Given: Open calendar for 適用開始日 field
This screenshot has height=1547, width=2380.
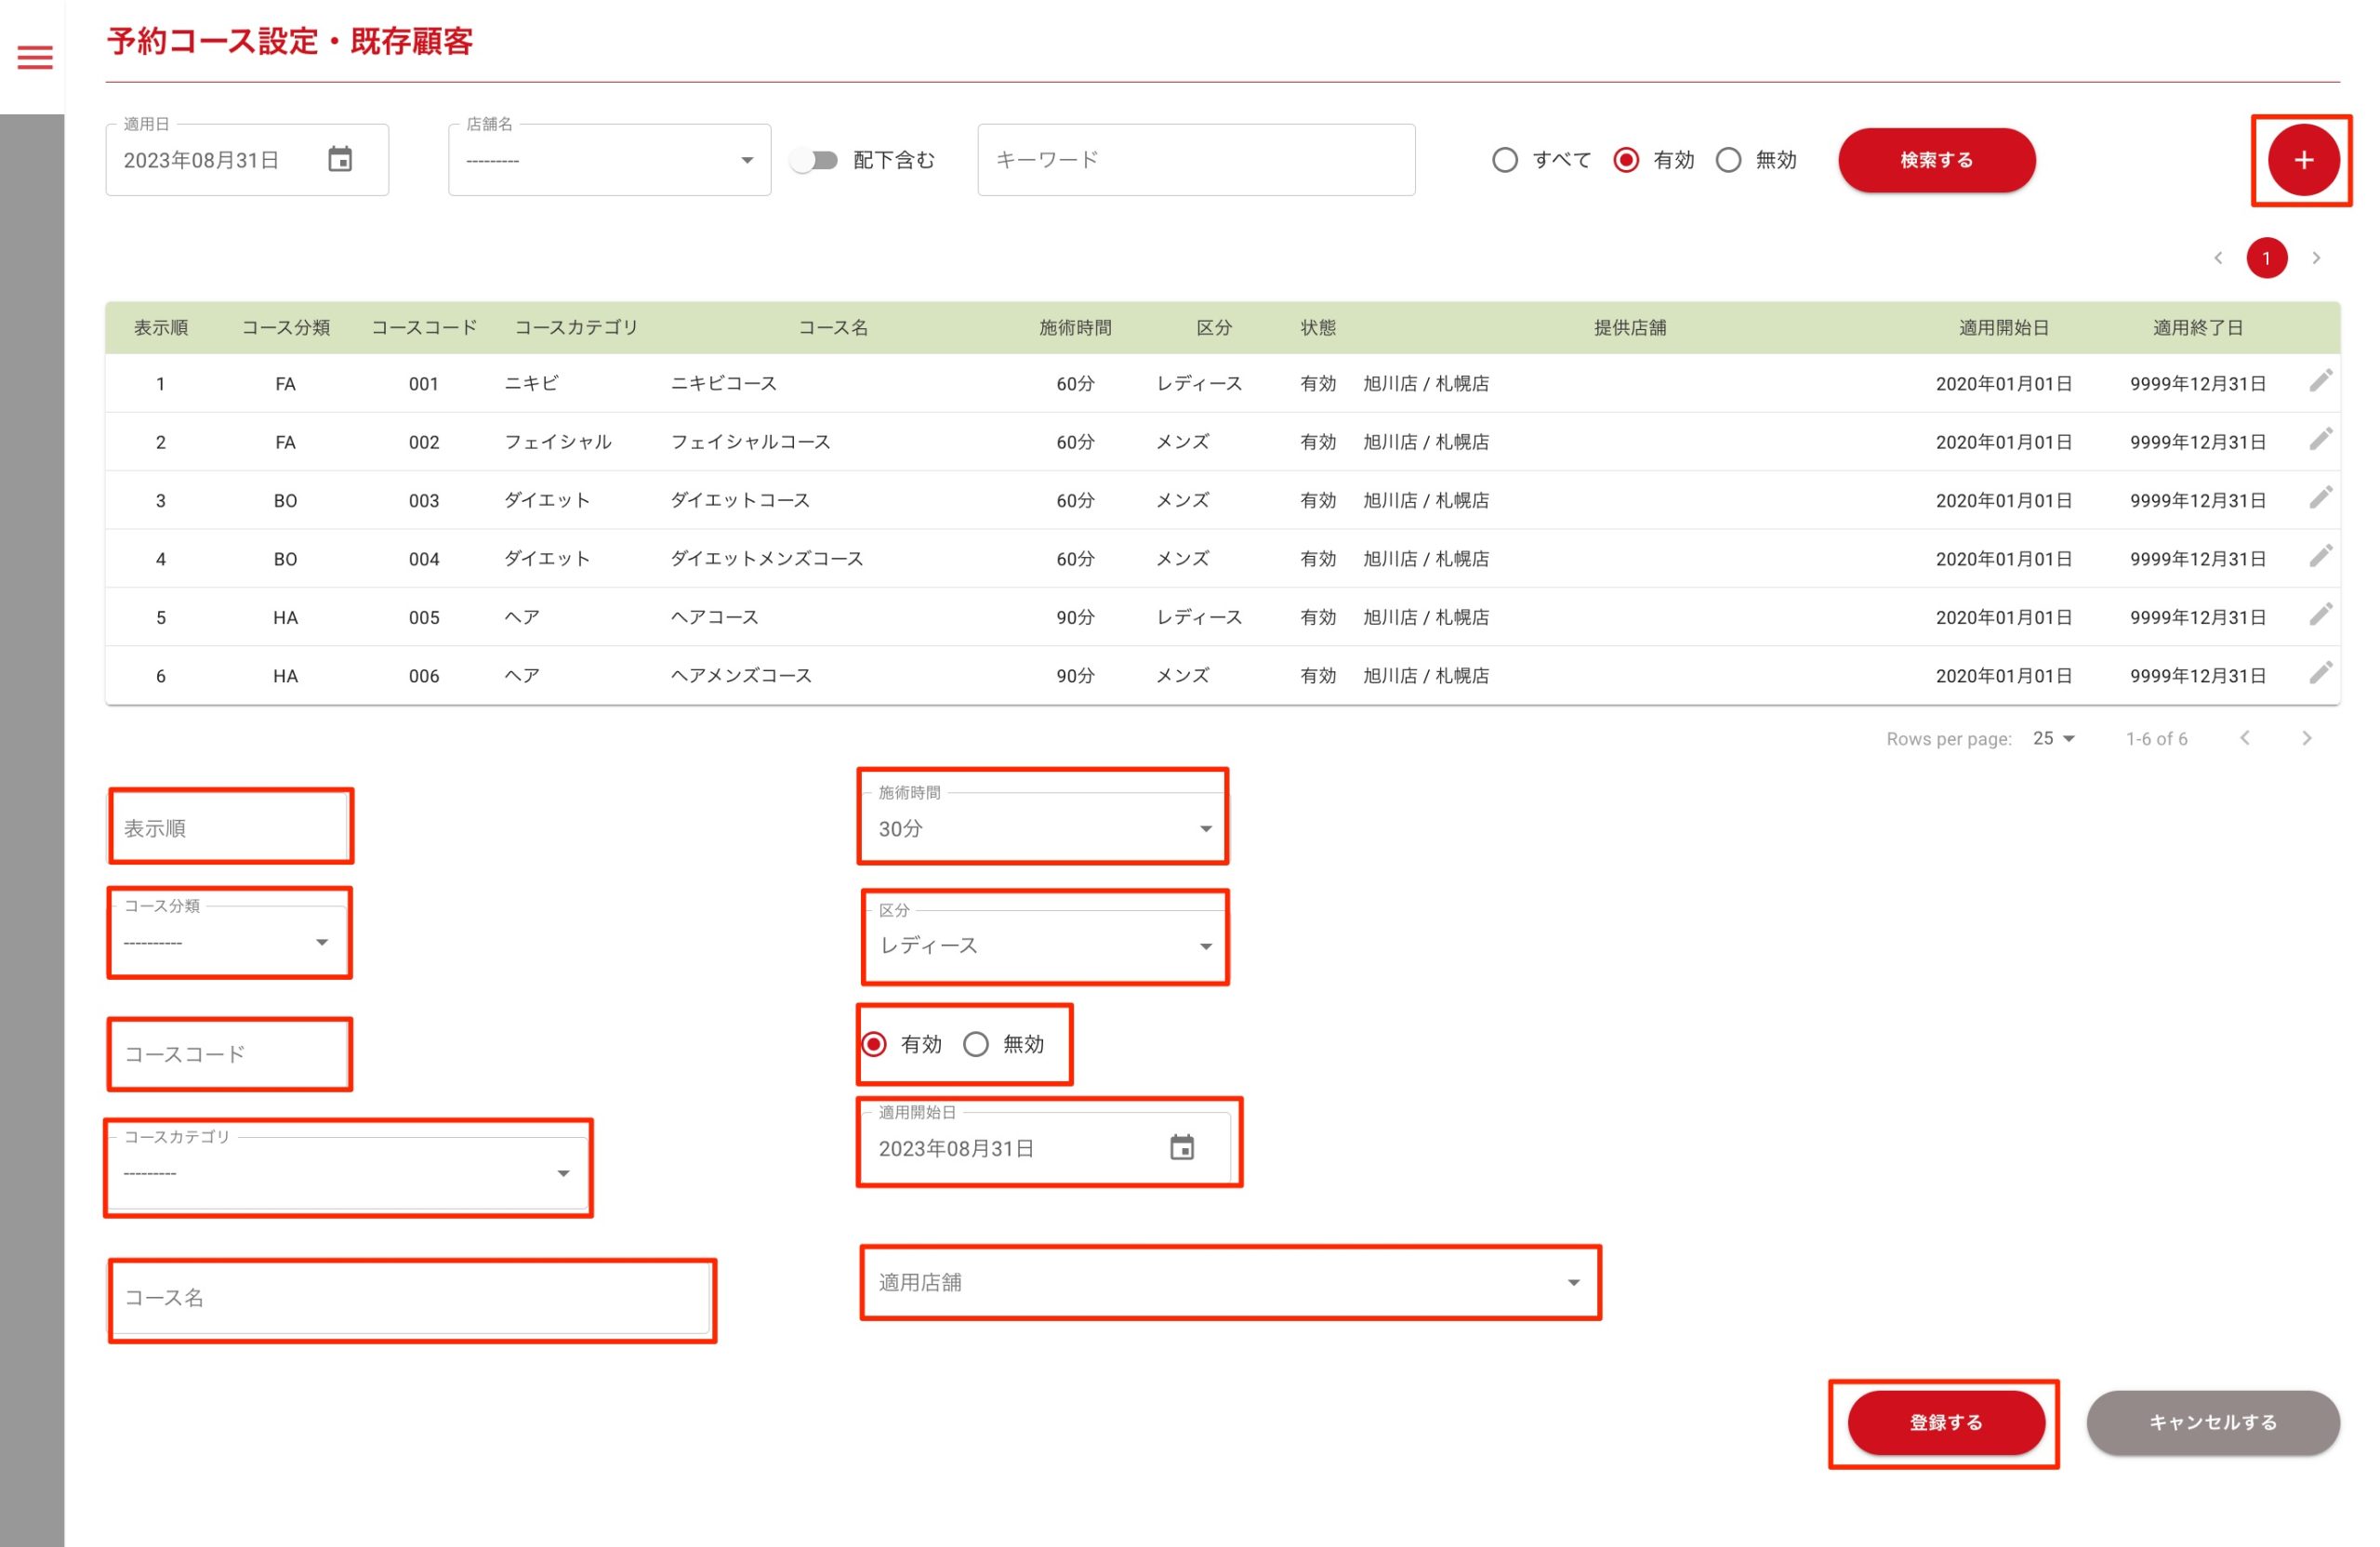Looking at the screenshot, I should (x=1181, y=1147).
